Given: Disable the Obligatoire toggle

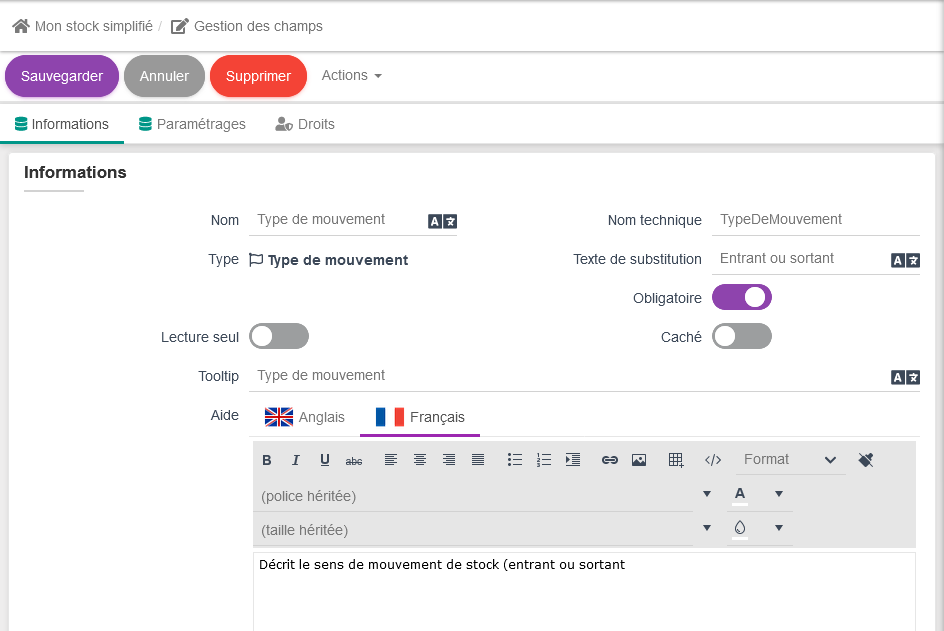Looking at the screenshot, I should click(x=742, y=298).
